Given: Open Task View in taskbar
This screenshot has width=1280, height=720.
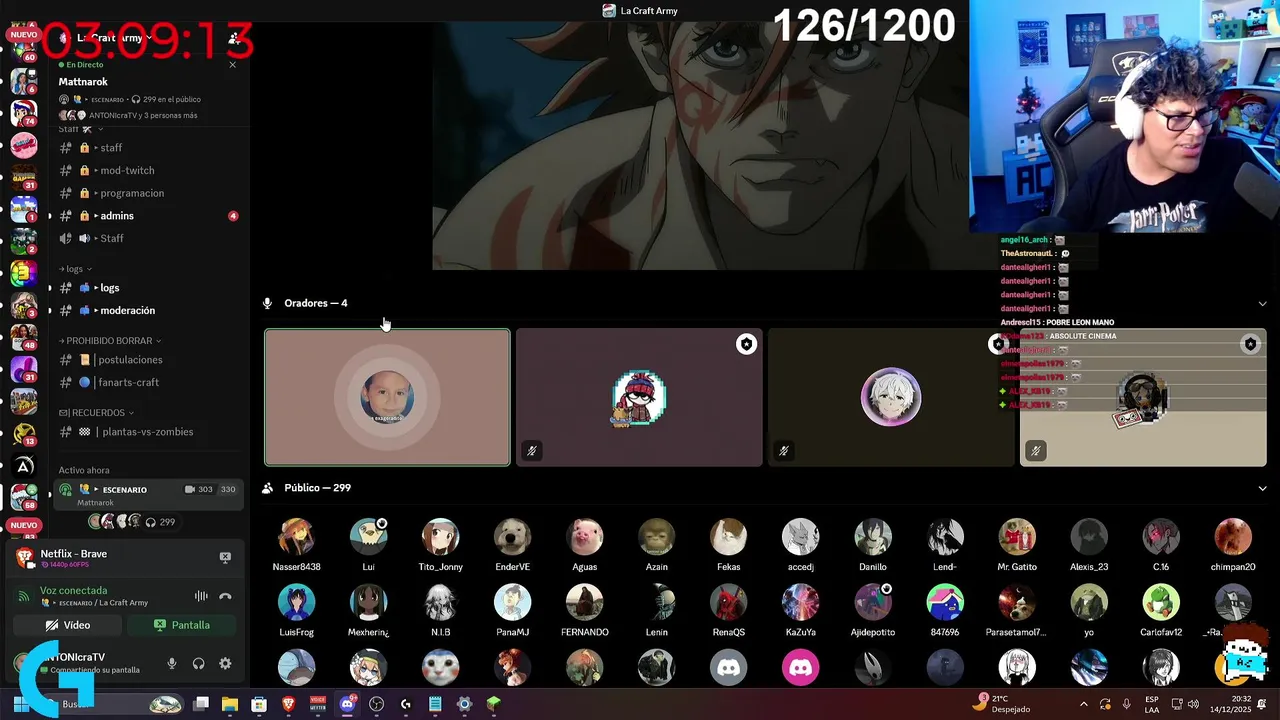Looking at the screenshot, I should coord(201,704).
